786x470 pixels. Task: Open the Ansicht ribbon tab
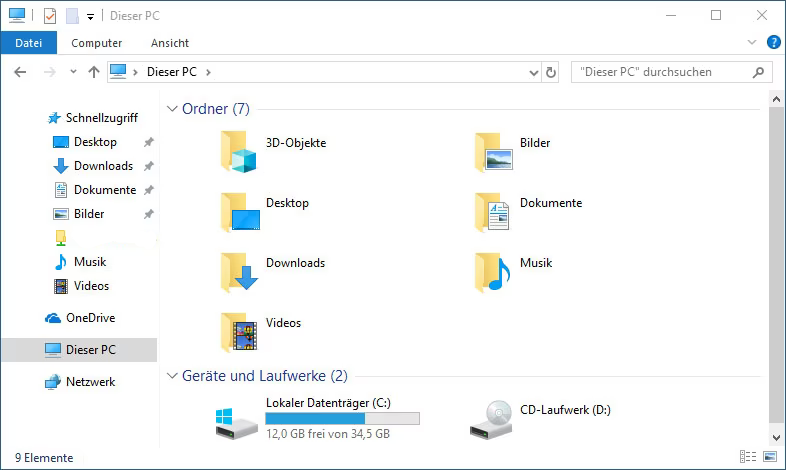click(170, 43)
